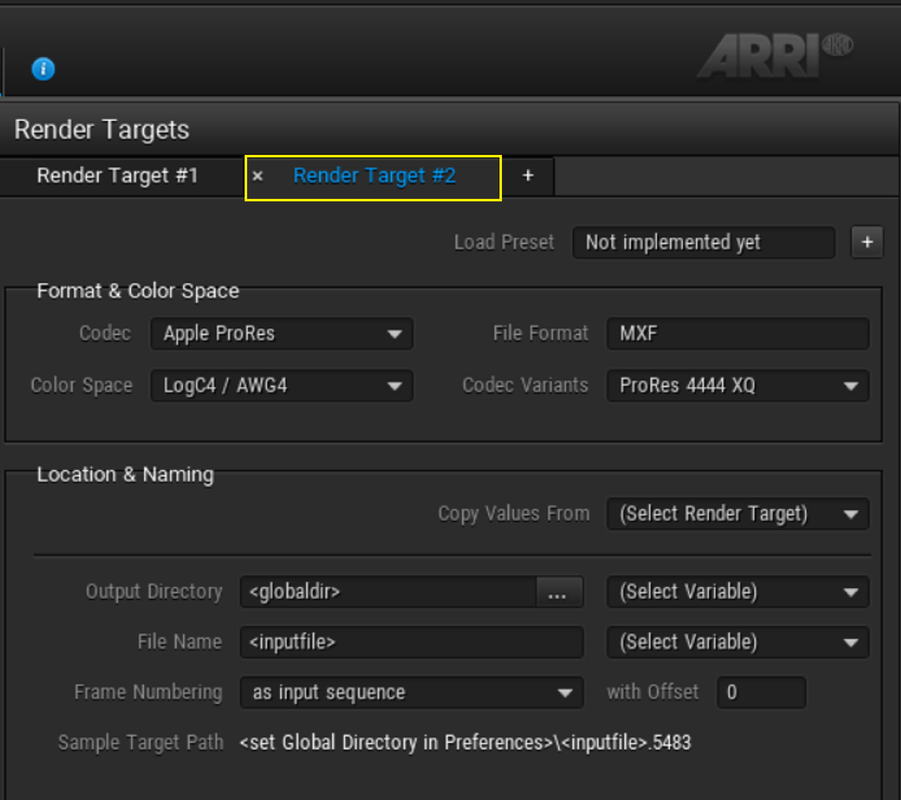
Task: Open the Color Space dropdown
Action: click(282, 386)
